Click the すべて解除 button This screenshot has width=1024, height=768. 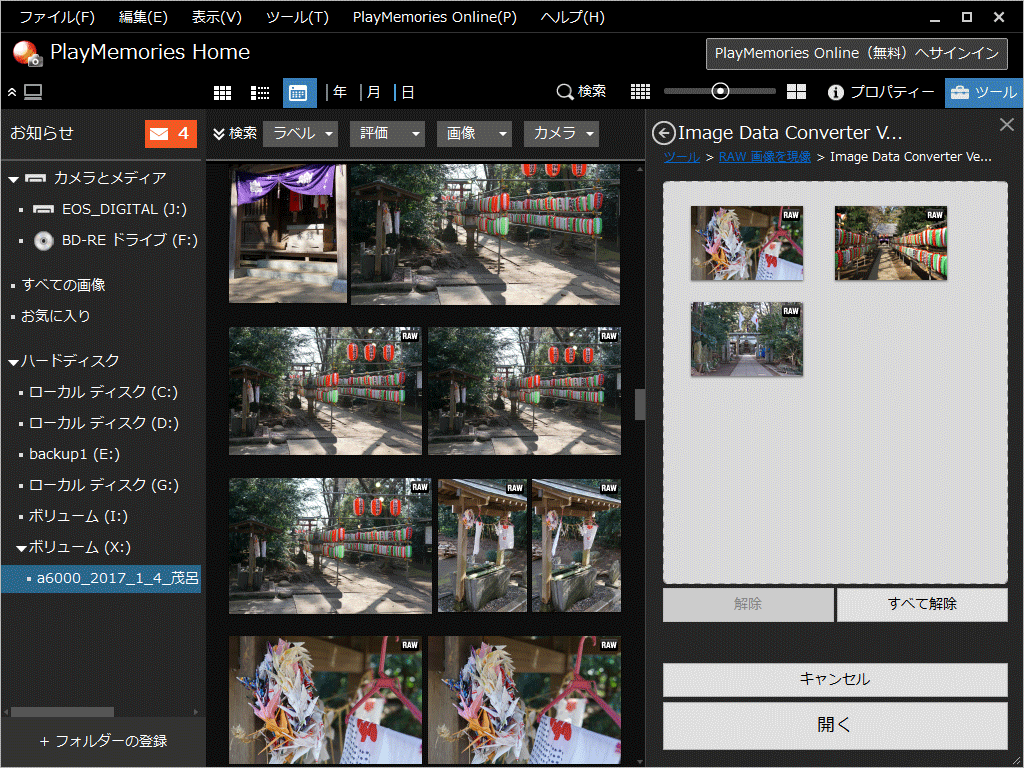pos(921,604)
